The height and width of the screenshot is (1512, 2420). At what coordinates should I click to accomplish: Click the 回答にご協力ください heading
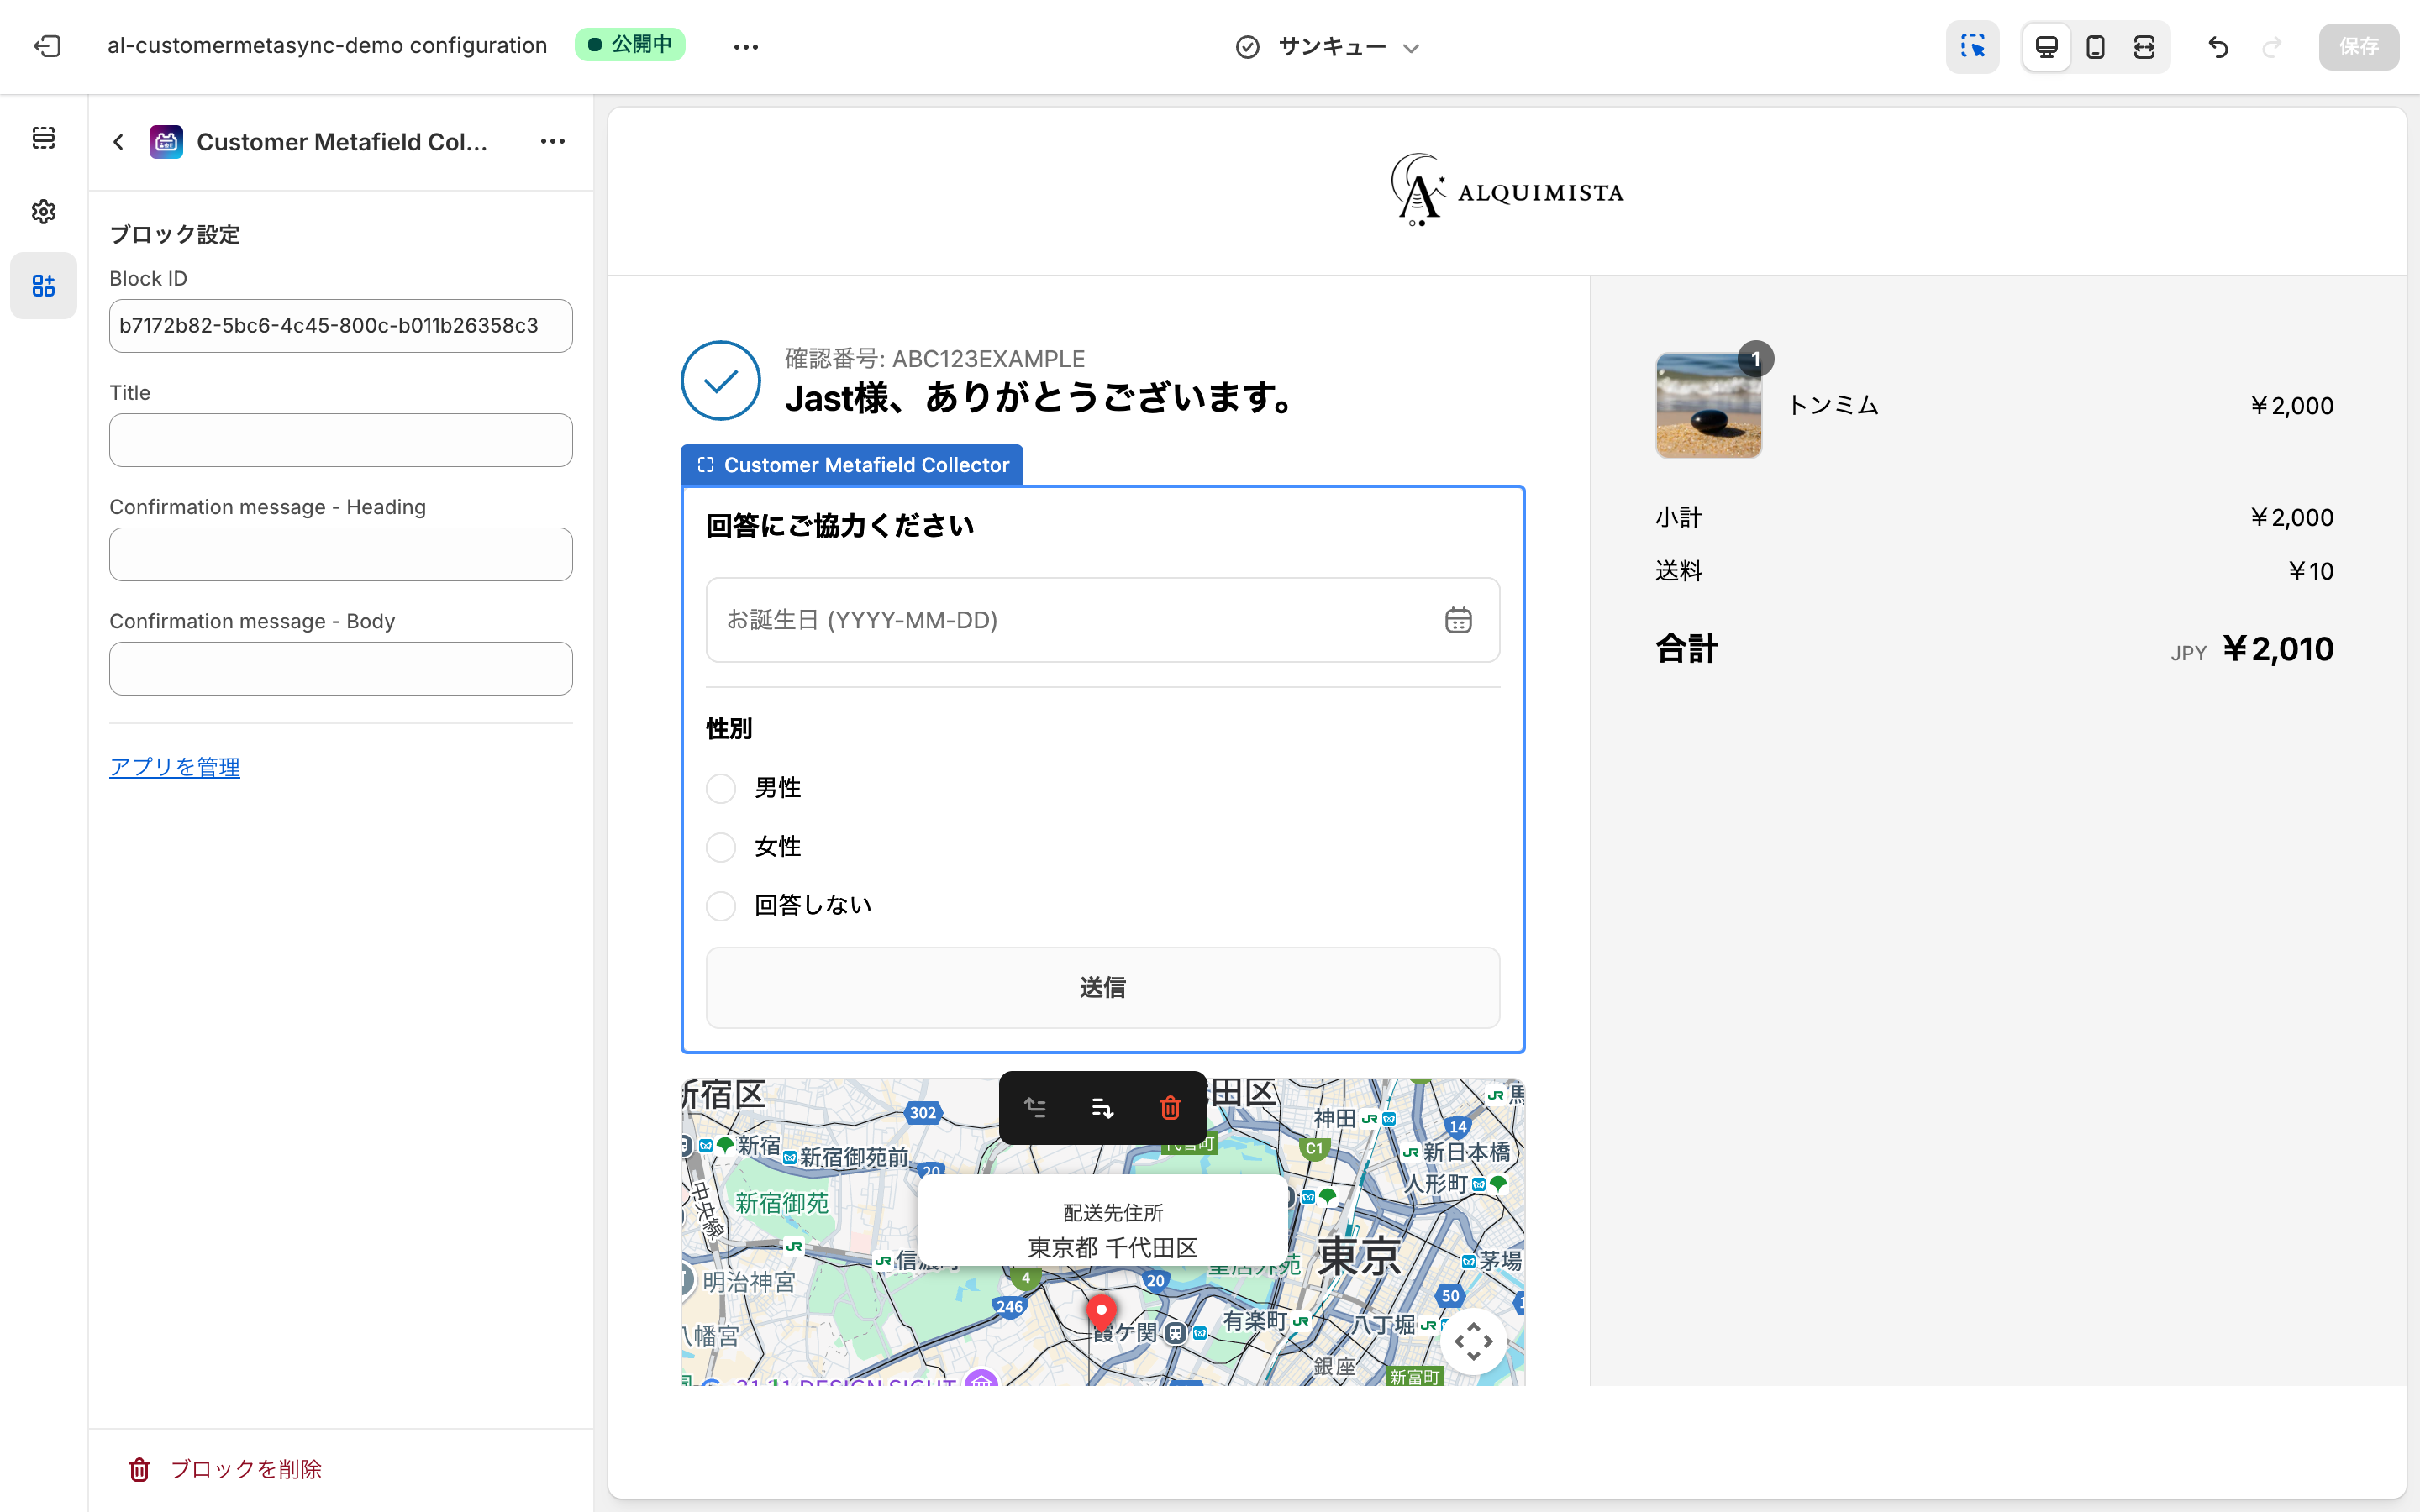[x=840, y=526]
